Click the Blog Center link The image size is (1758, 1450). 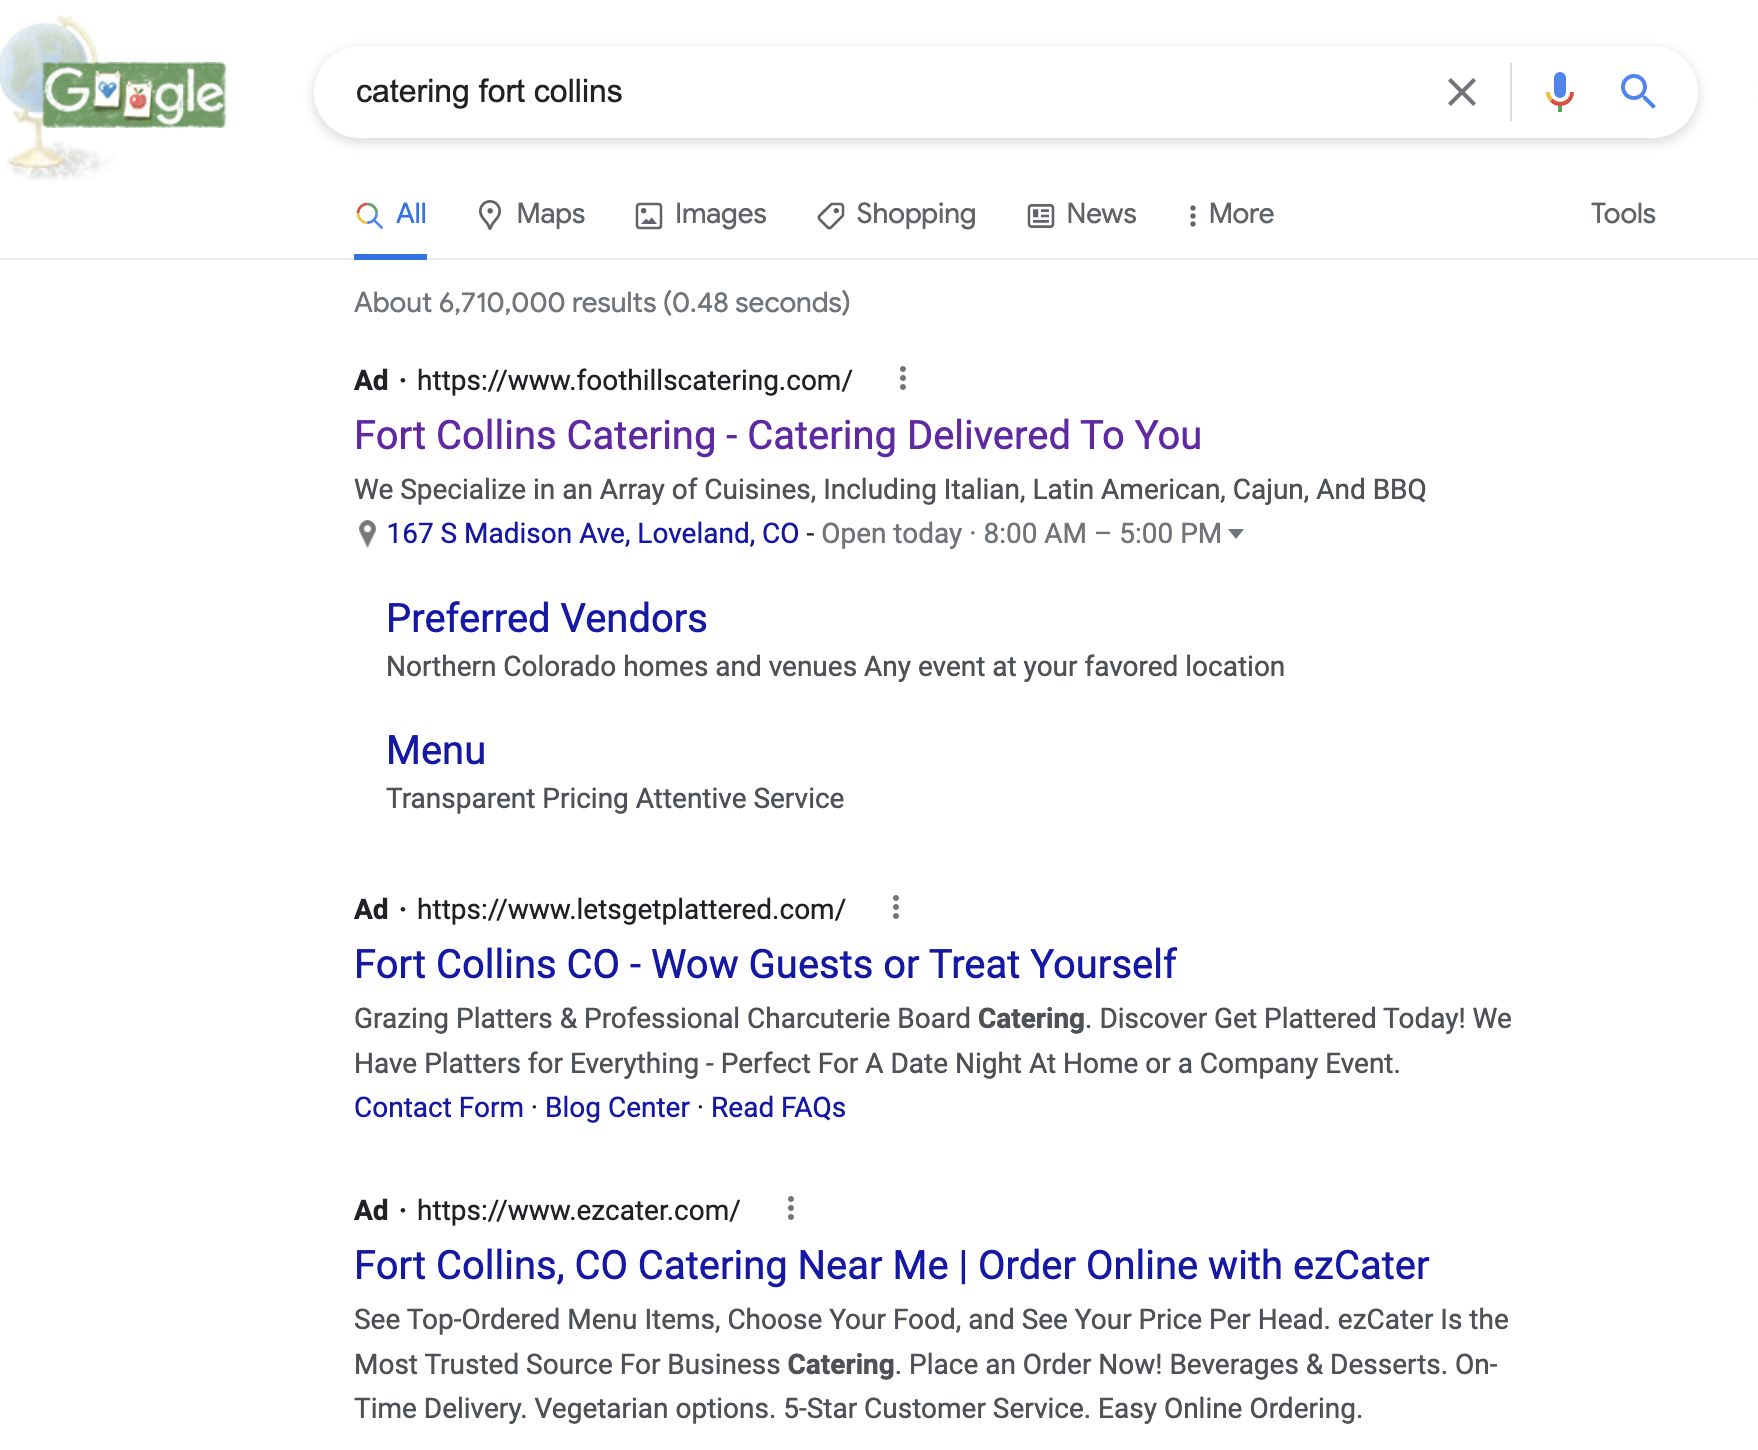tap(617, 1108)
